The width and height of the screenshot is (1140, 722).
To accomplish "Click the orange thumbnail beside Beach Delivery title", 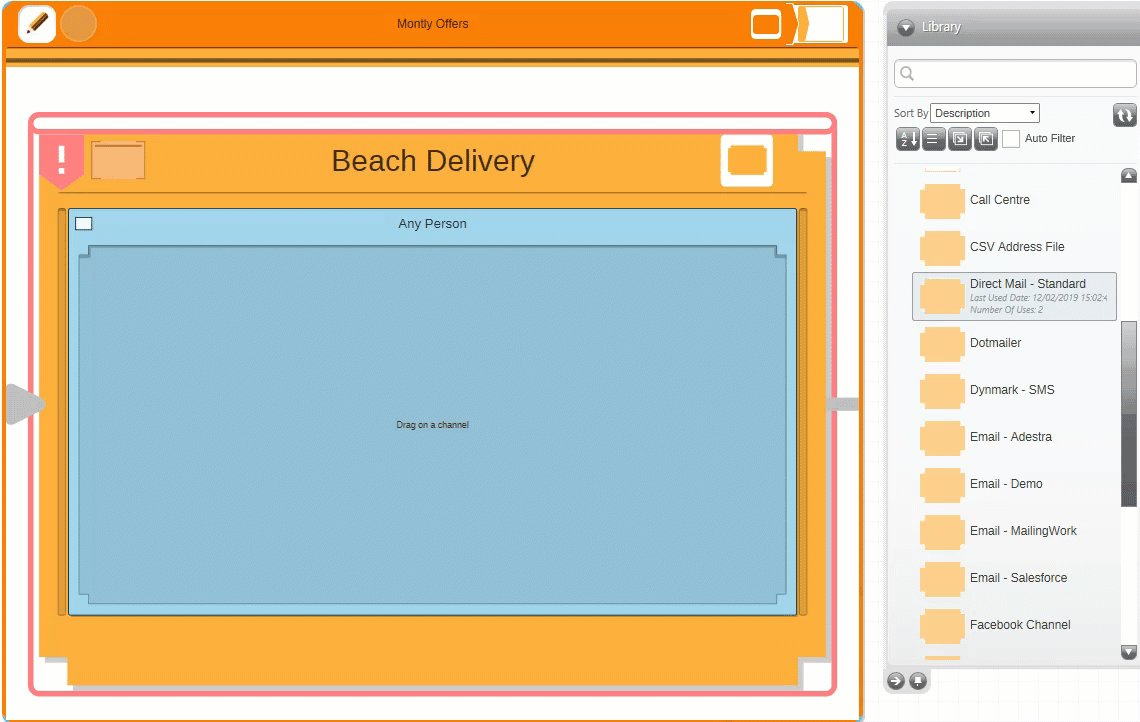I will tap(118, 160).
